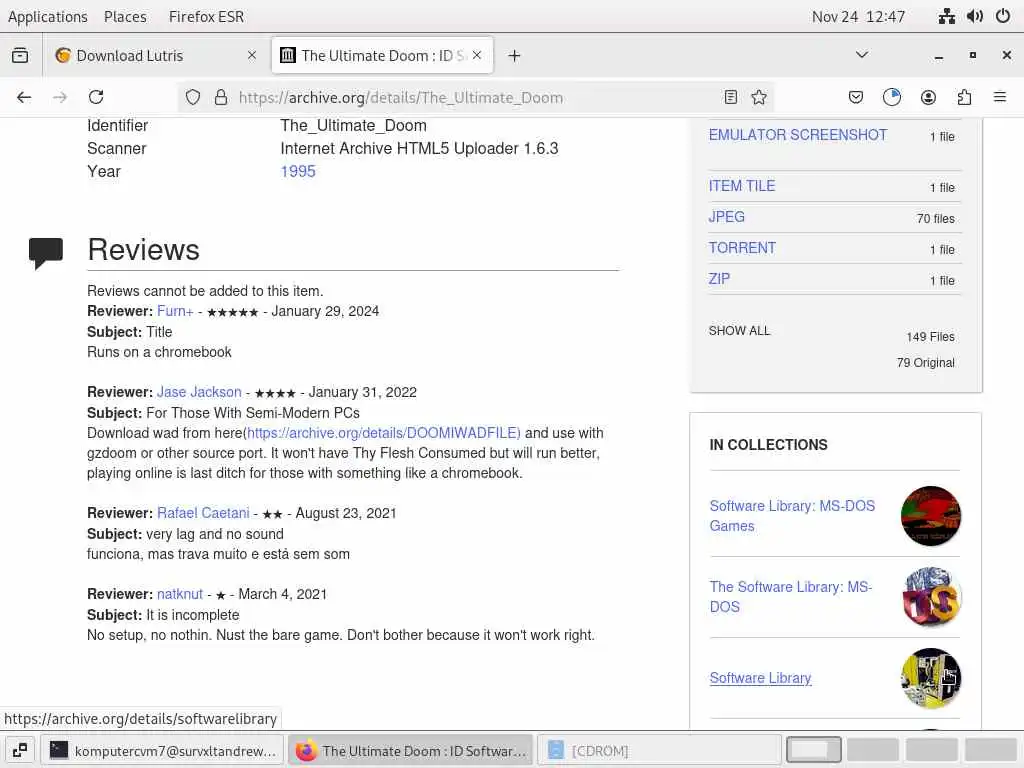Open JPEG download option
The image size is (1024, 768).
[x=726, y=217]
